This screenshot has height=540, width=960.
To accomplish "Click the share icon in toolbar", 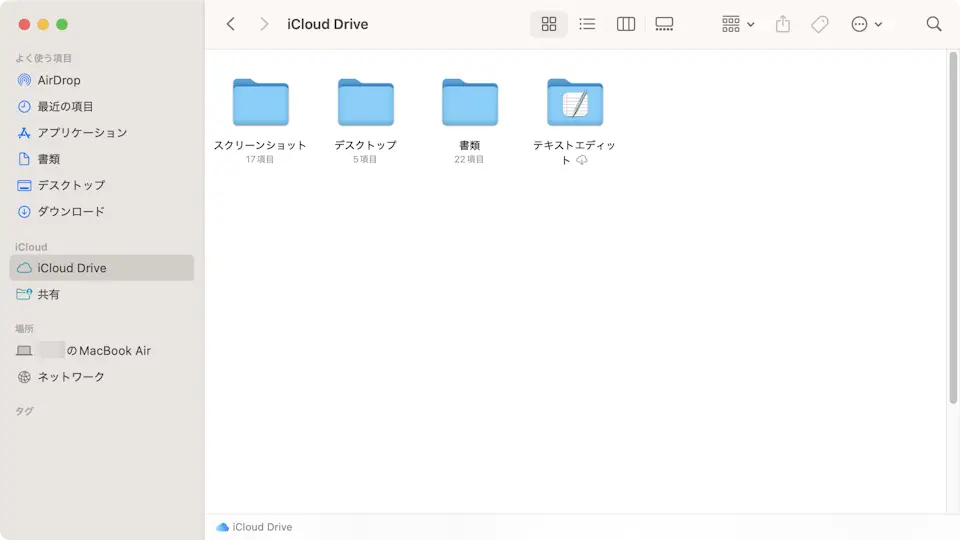I will (783, 24).
